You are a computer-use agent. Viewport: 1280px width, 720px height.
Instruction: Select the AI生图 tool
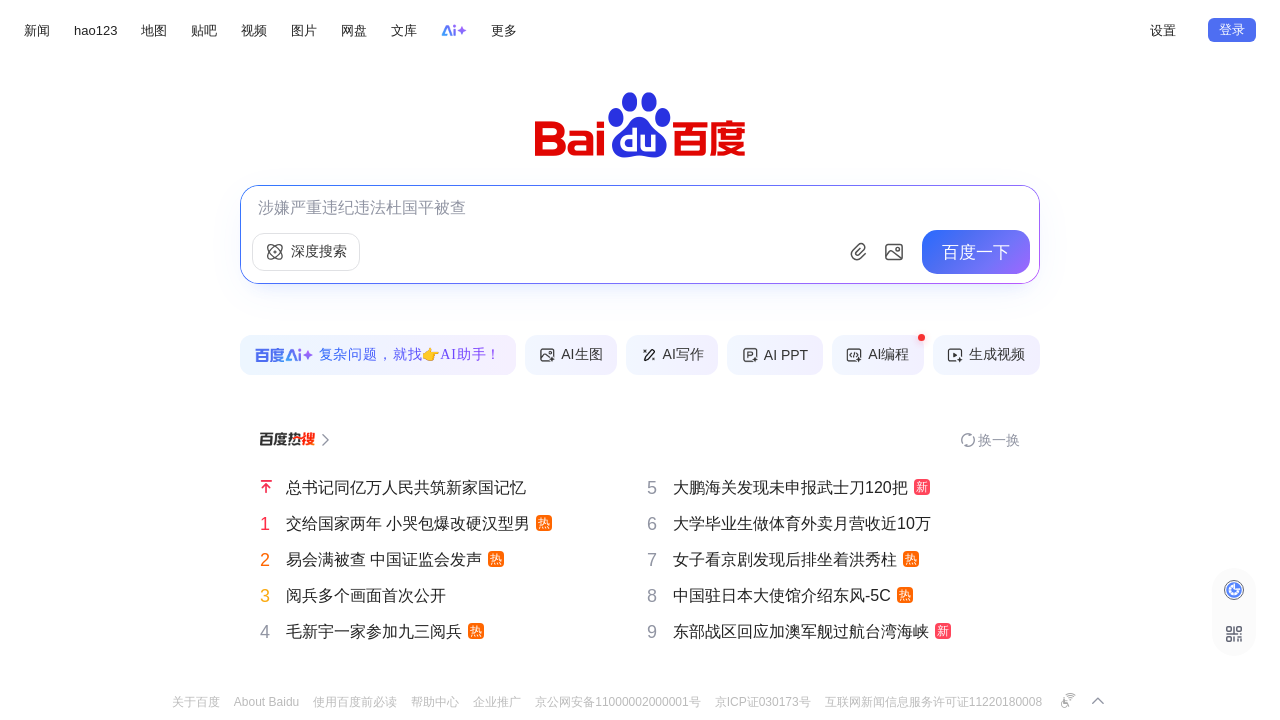tap(571, 355)
